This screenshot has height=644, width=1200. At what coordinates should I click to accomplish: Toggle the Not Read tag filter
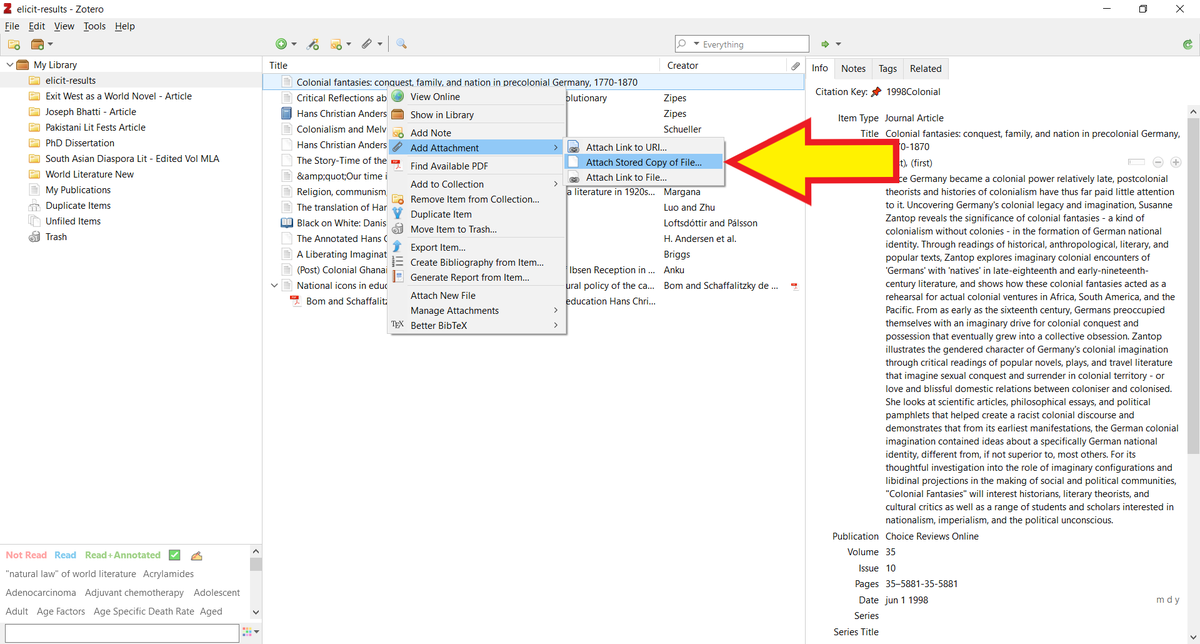click(x=26, y=554)
